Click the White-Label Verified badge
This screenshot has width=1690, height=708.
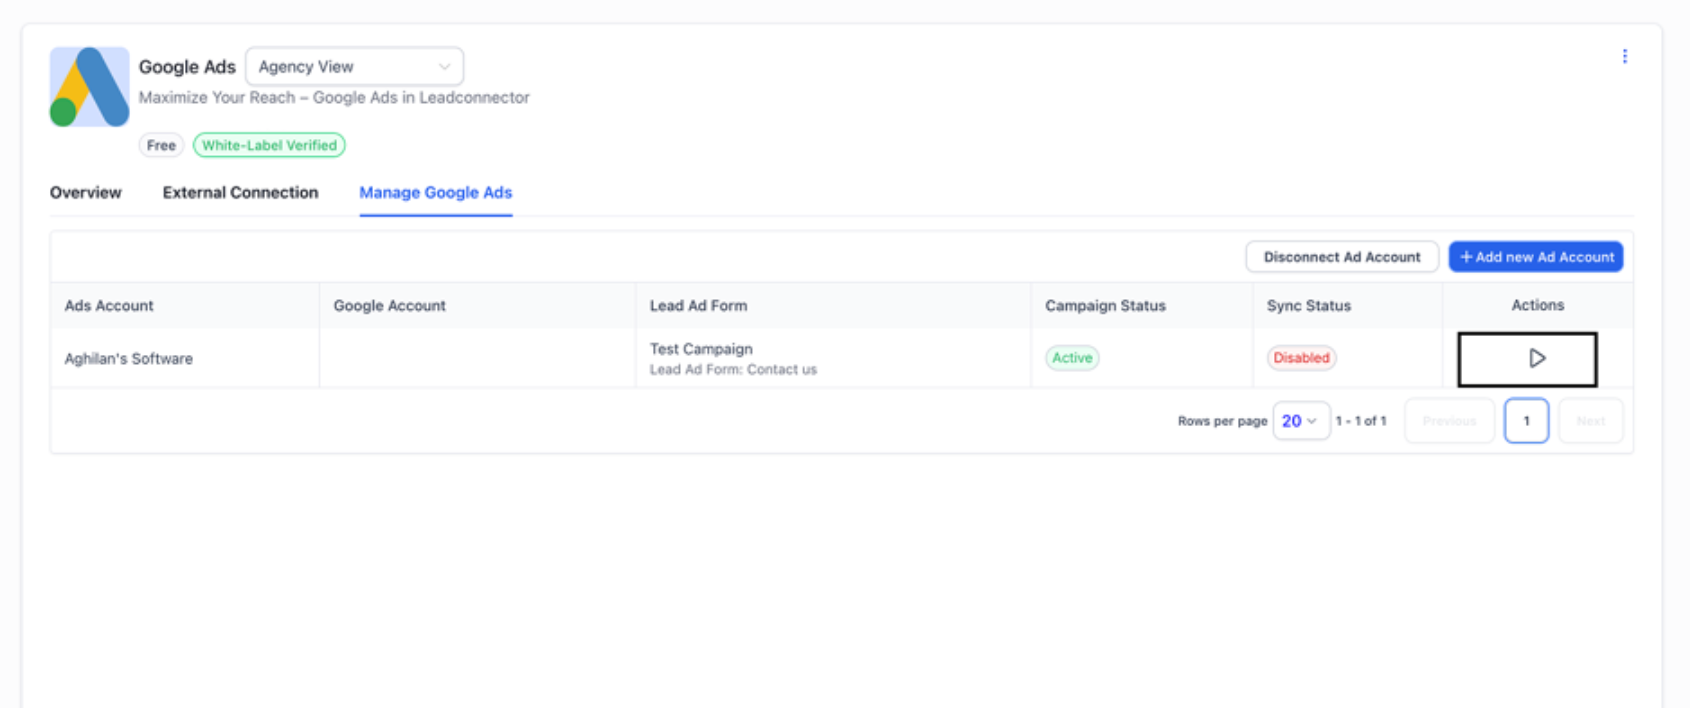point(269,145)
